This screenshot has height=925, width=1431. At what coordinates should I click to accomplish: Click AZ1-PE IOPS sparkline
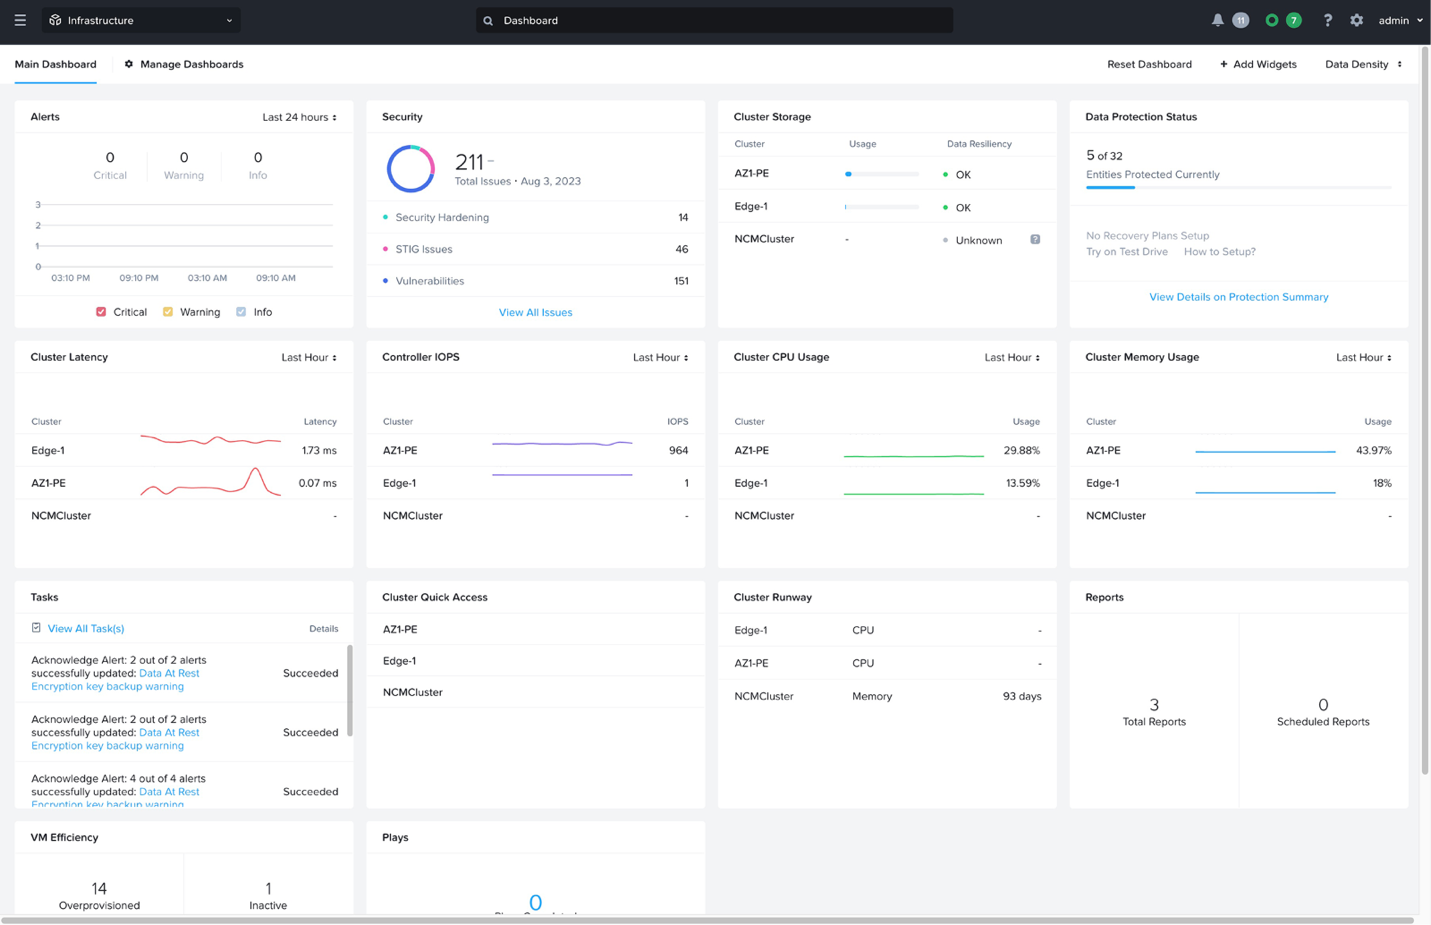coord(562,442)
